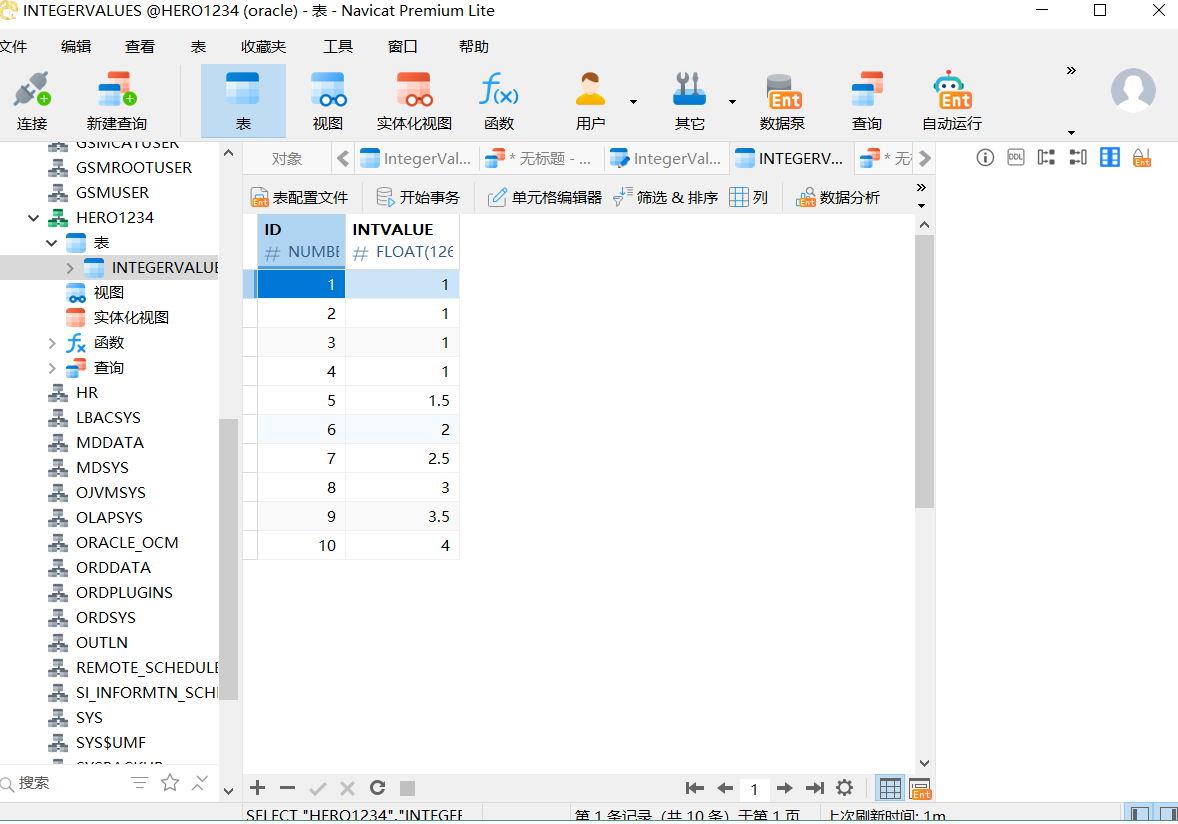Go to next page of records
The image size is (1178, 824).
tap(784, 788)
